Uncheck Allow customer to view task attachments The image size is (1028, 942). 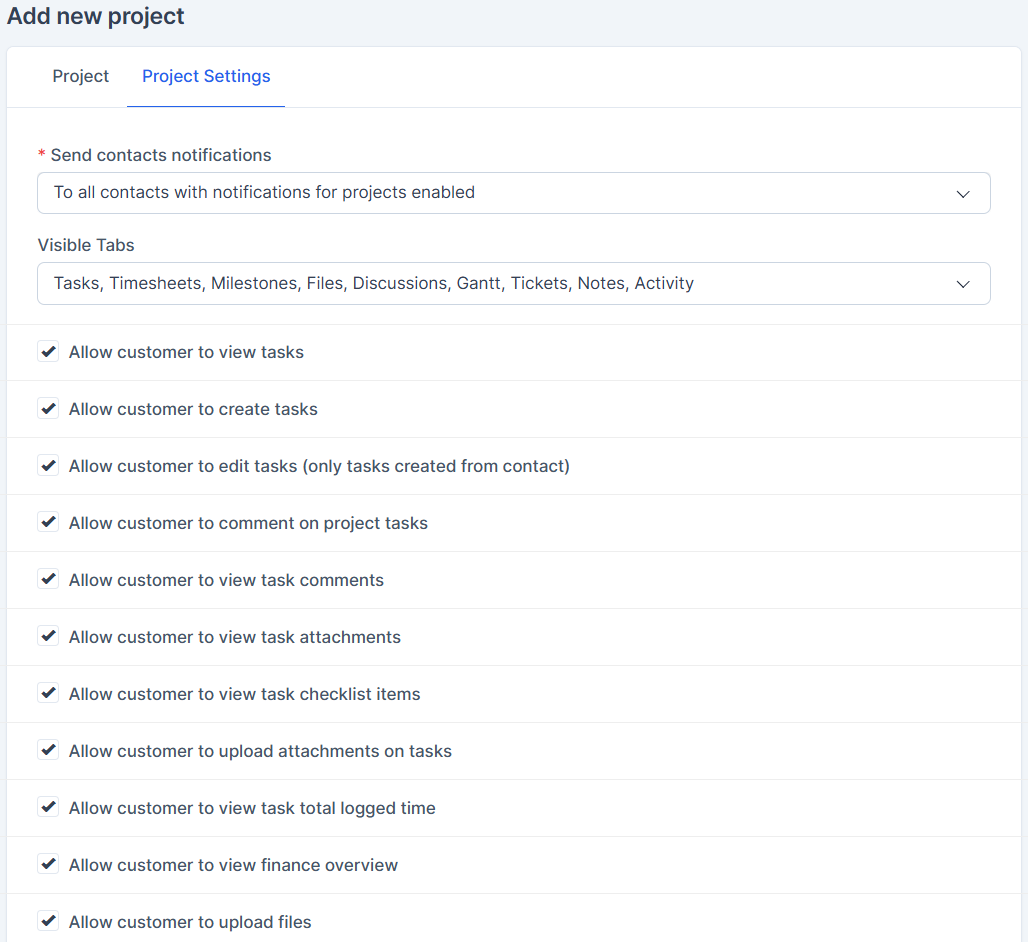pos(48,637)
